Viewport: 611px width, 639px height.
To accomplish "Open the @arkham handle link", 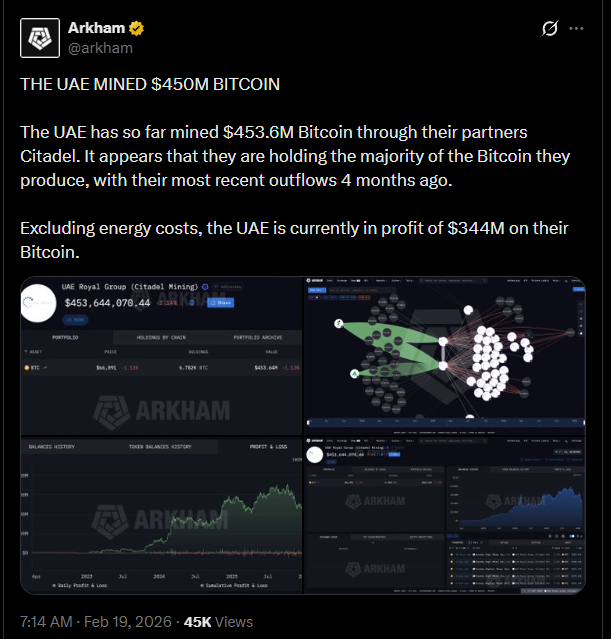I will (100, 47).
